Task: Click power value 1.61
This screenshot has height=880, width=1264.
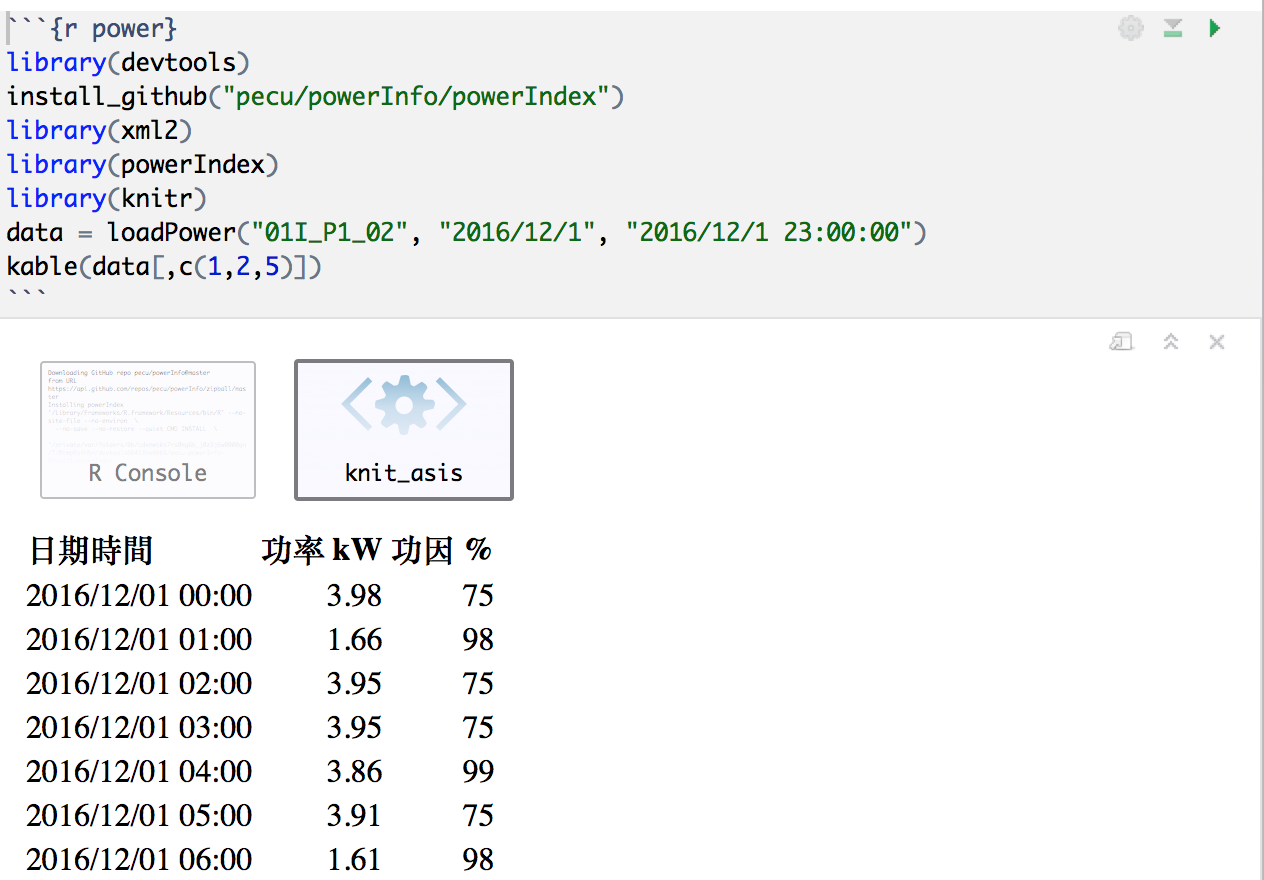Action: pyautogui.click(x=354, y=859)
